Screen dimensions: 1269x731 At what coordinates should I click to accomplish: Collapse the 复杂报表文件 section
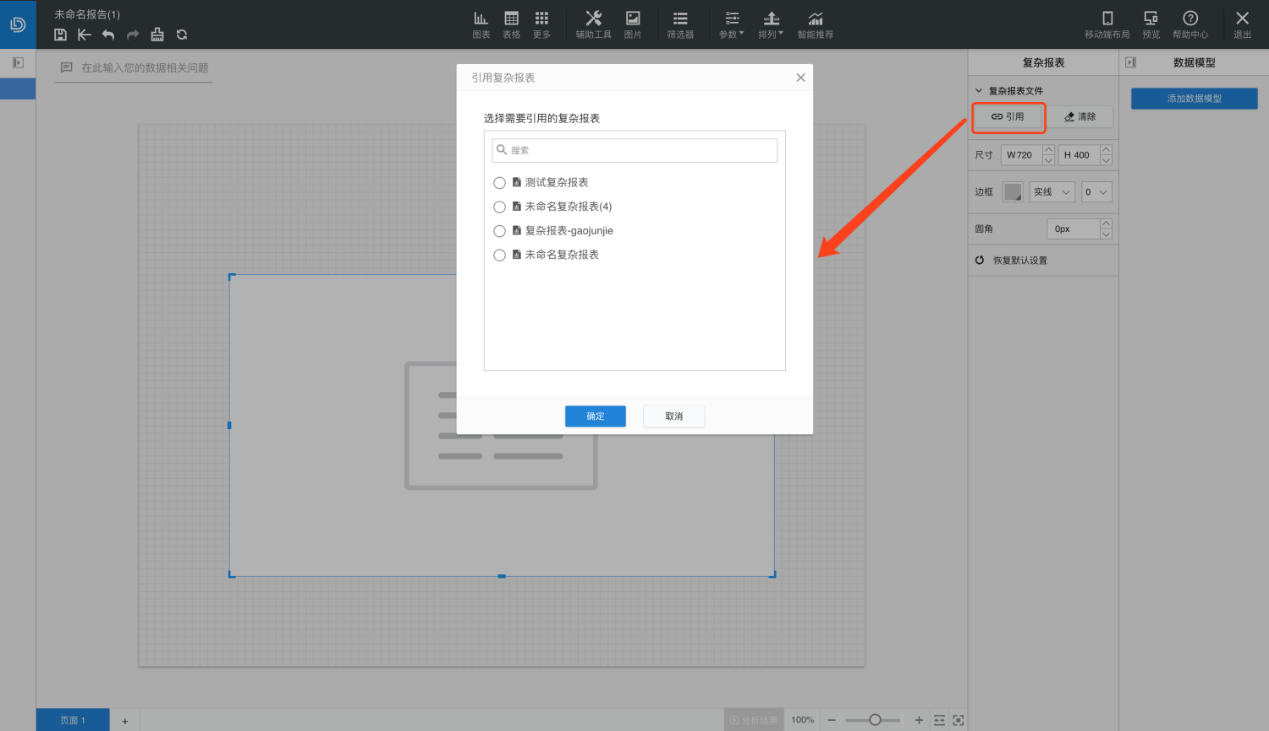(979, 91)
